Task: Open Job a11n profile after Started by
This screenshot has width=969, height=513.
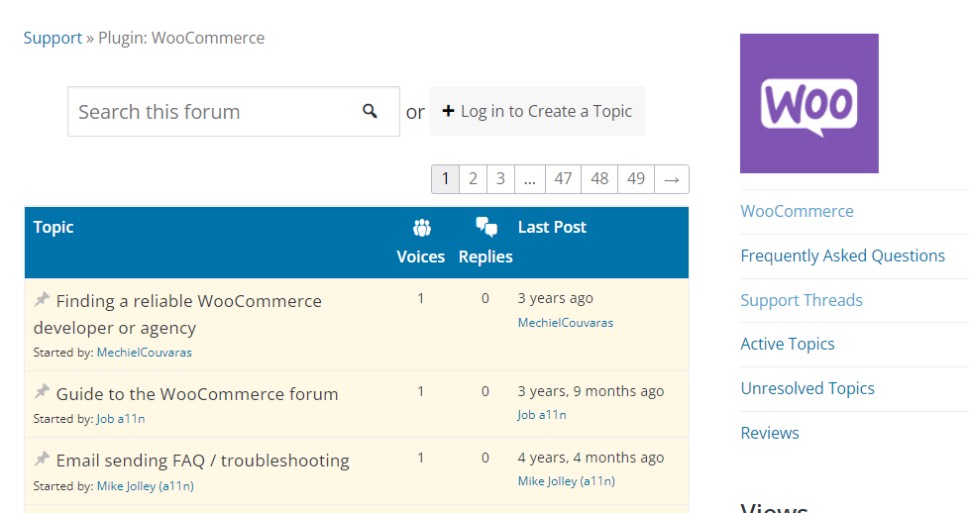Action: click(x=121, y=418)
